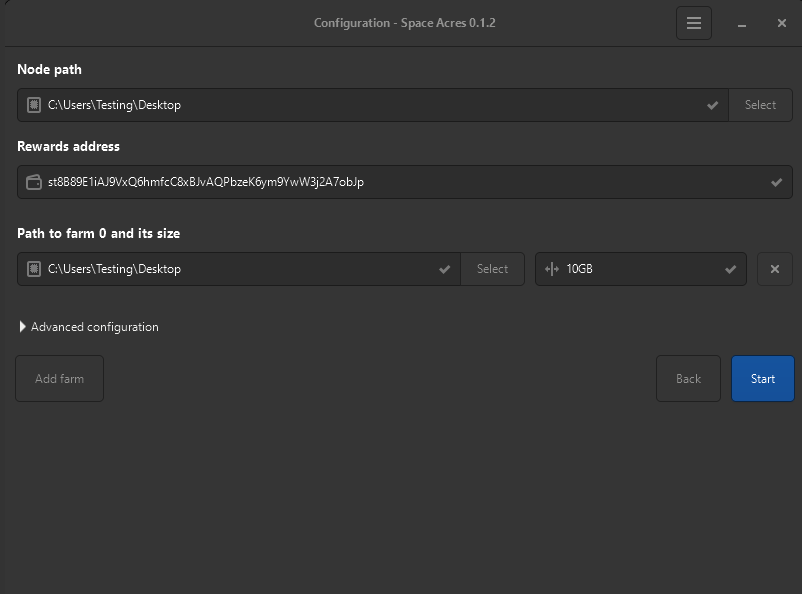This screenshot has width=802, height=594.
Task: Minimize the Space Acres window
Action: click(x=742, y=24)
